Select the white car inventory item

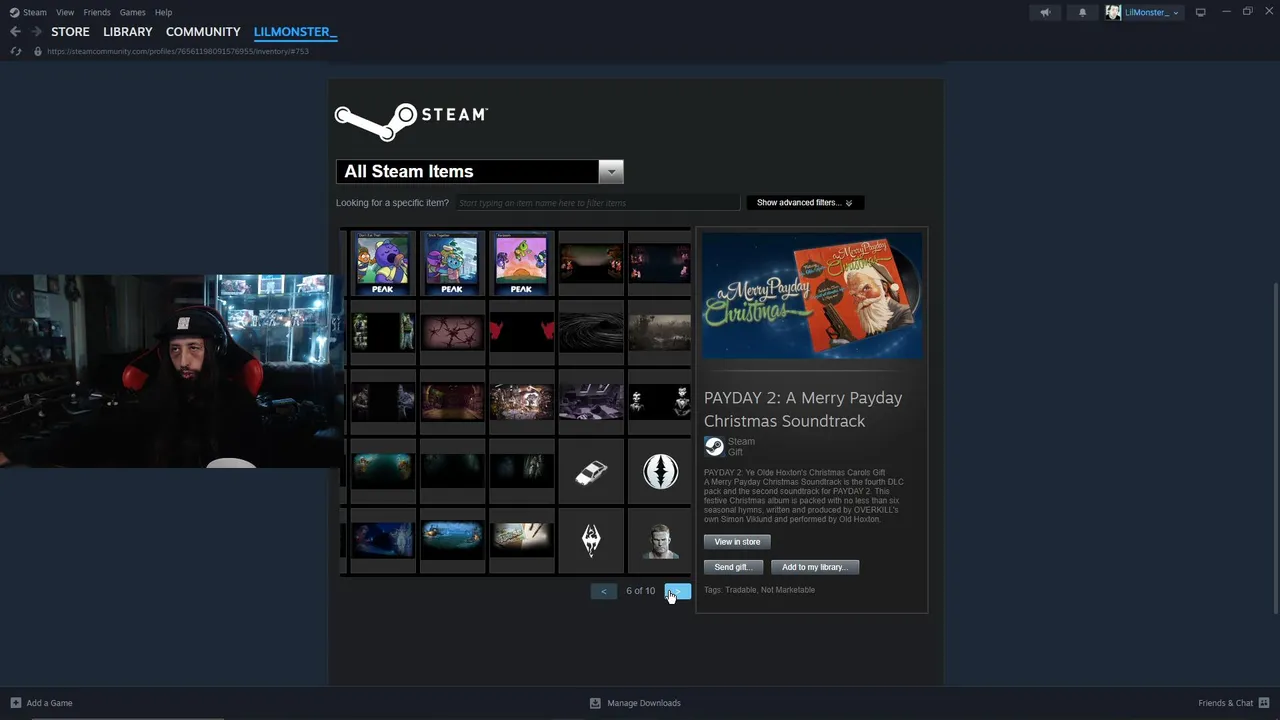pyautogui.click(x=591, y=471)
